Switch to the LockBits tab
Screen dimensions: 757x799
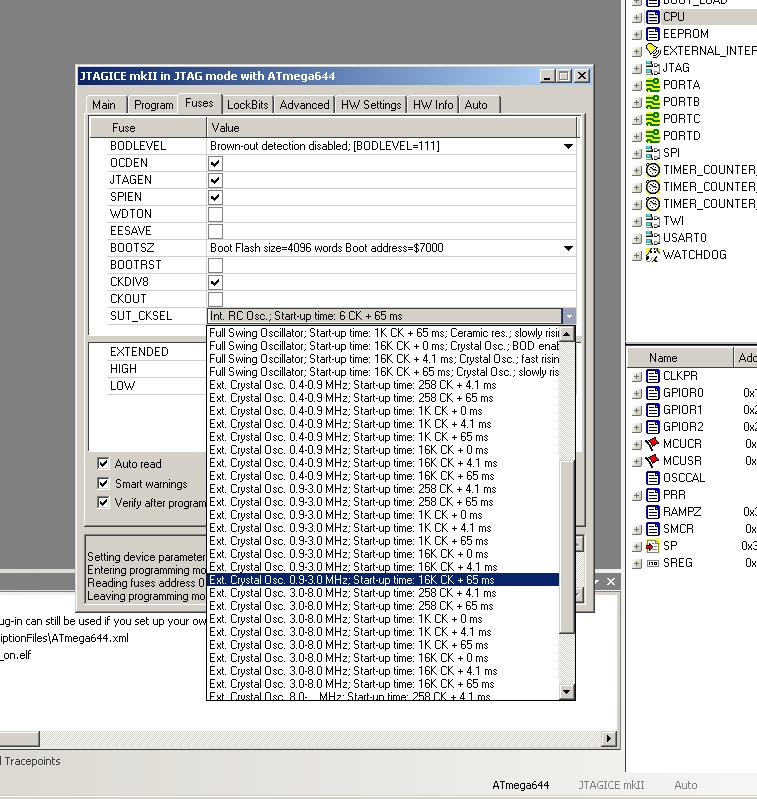[x=248, y=104]
